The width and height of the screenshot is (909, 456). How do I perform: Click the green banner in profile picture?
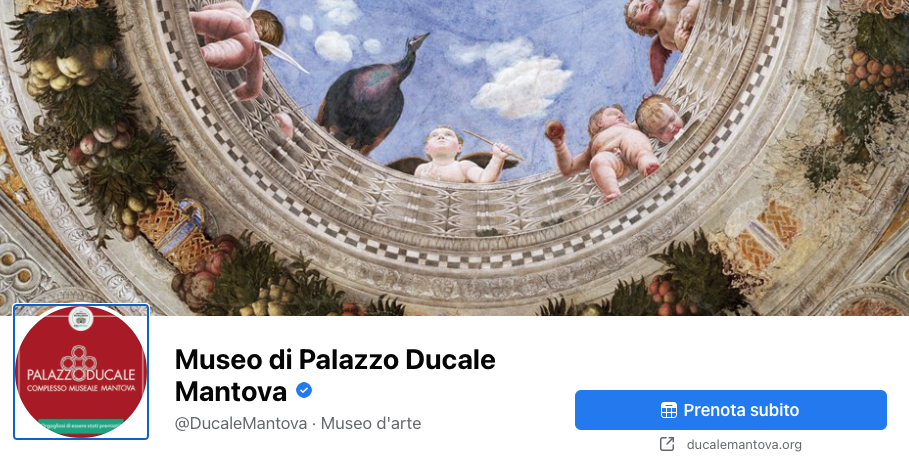point(81,425)
